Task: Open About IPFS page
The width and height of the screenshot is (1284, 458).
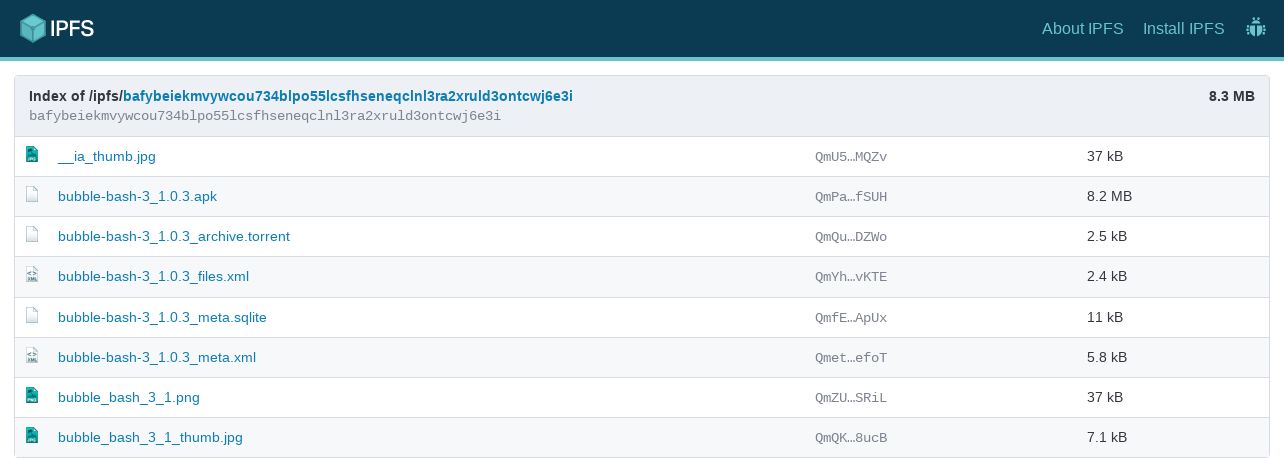Action: [1083, 28]
